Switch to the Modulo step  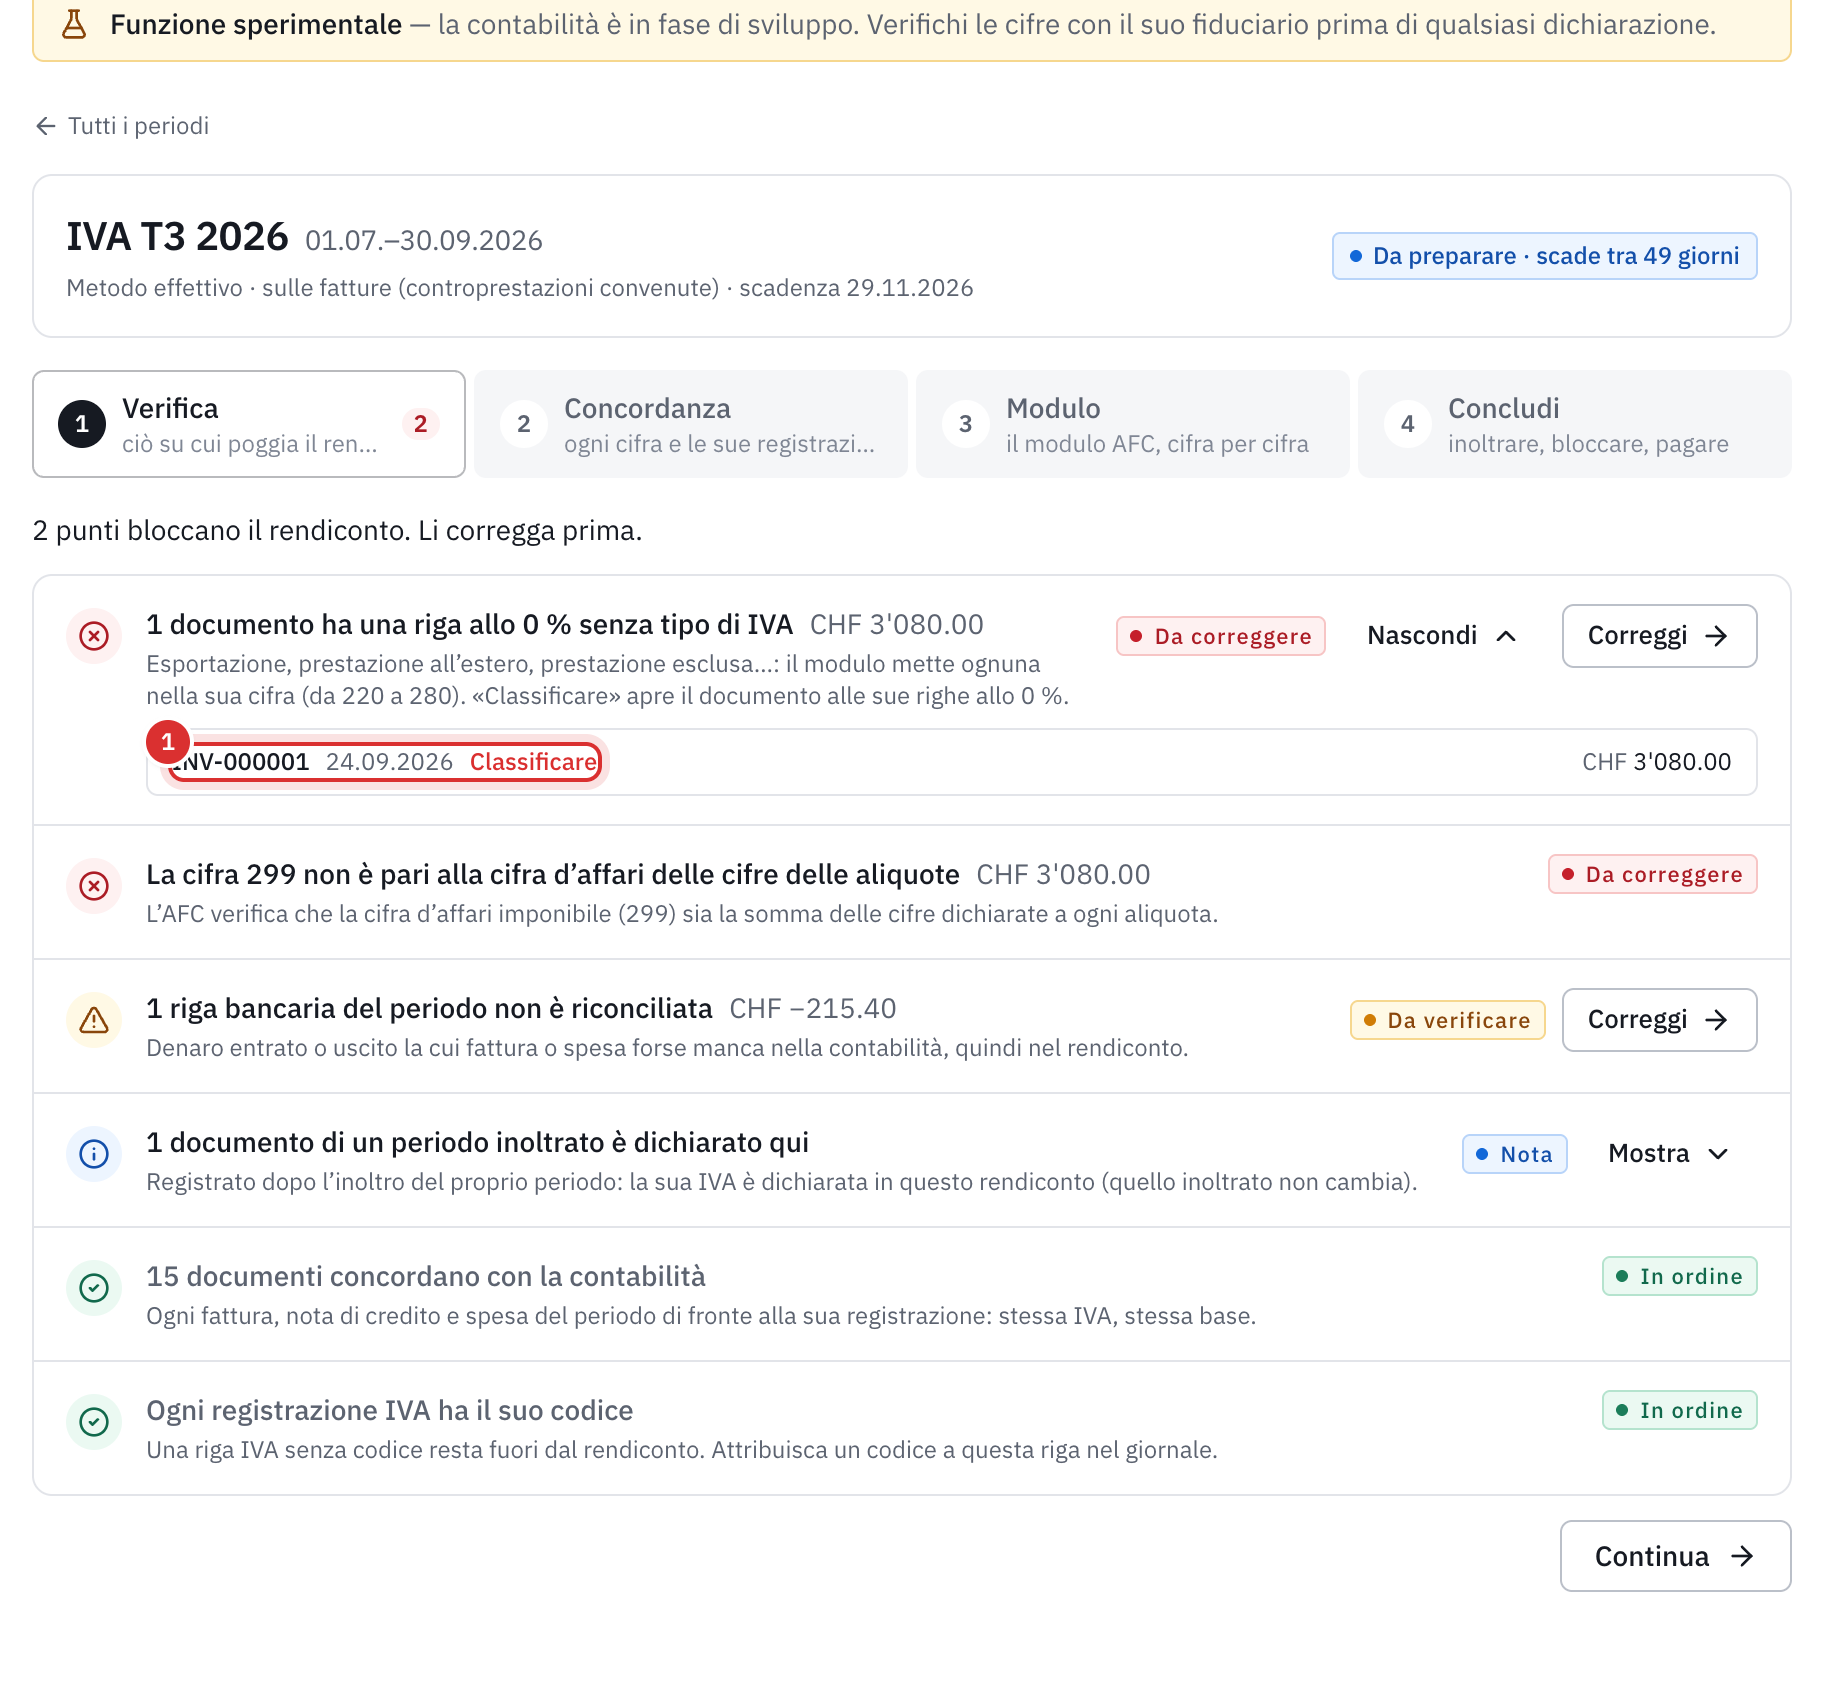tap(1133, 424)
